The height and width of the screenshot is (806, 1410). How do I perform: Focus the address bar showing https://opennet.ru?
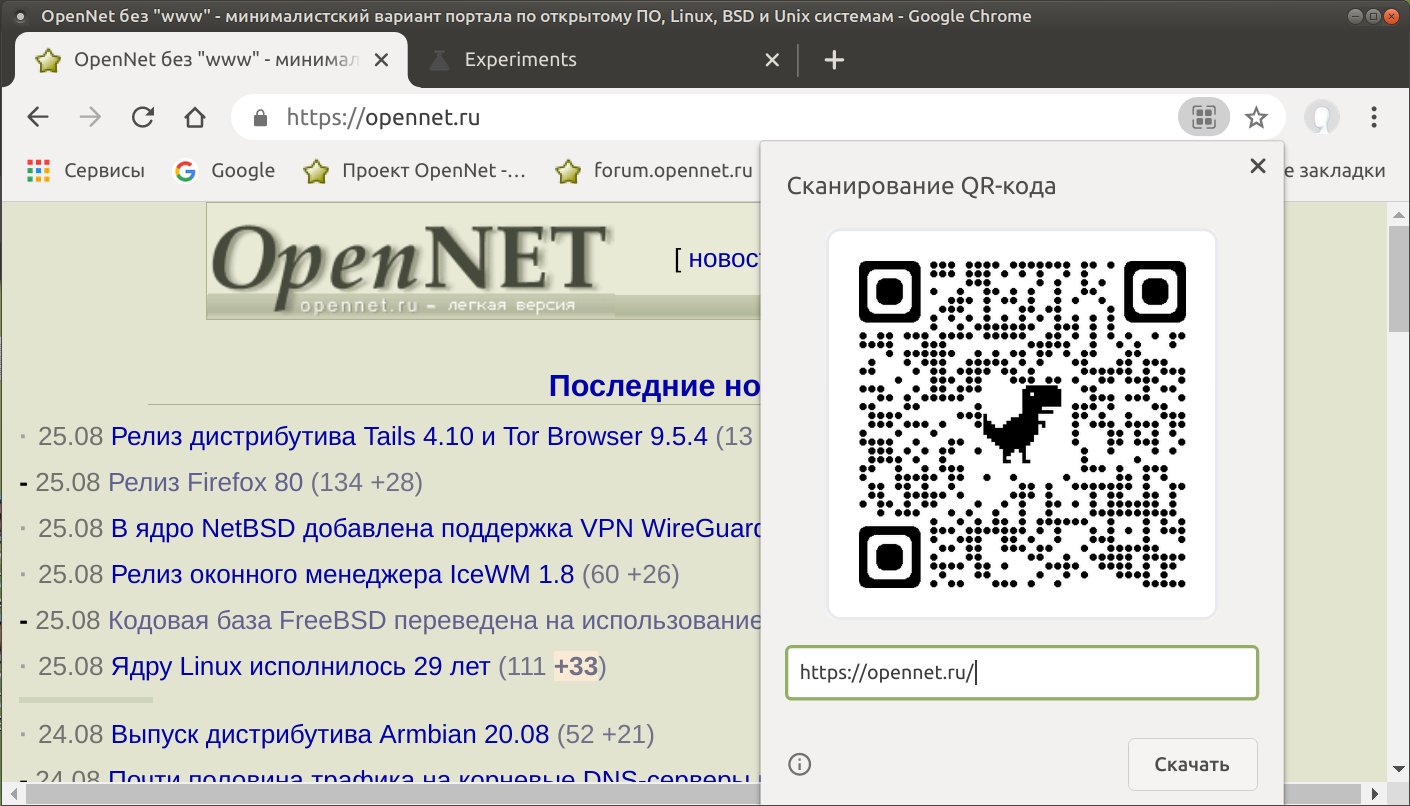700,118
